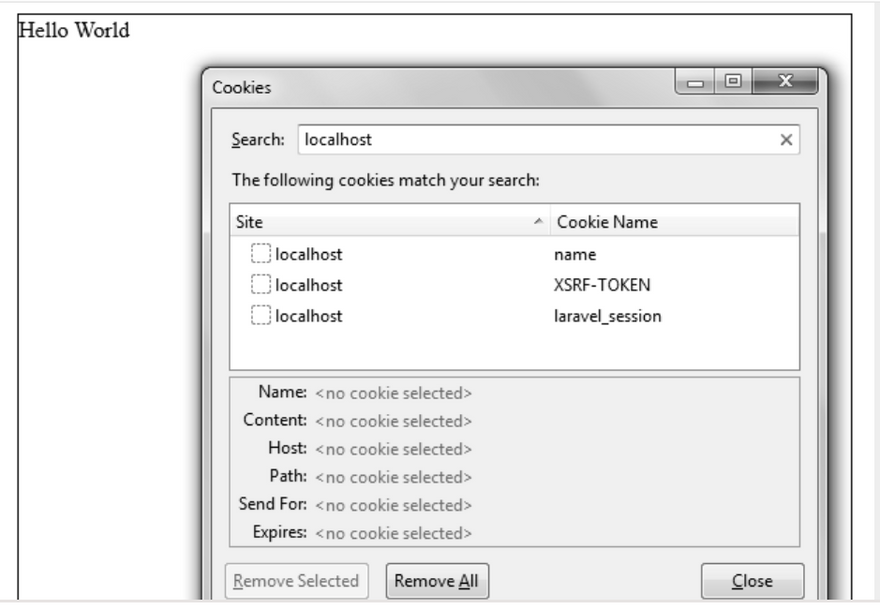Click the Remove Selected button

pos(300,580)
